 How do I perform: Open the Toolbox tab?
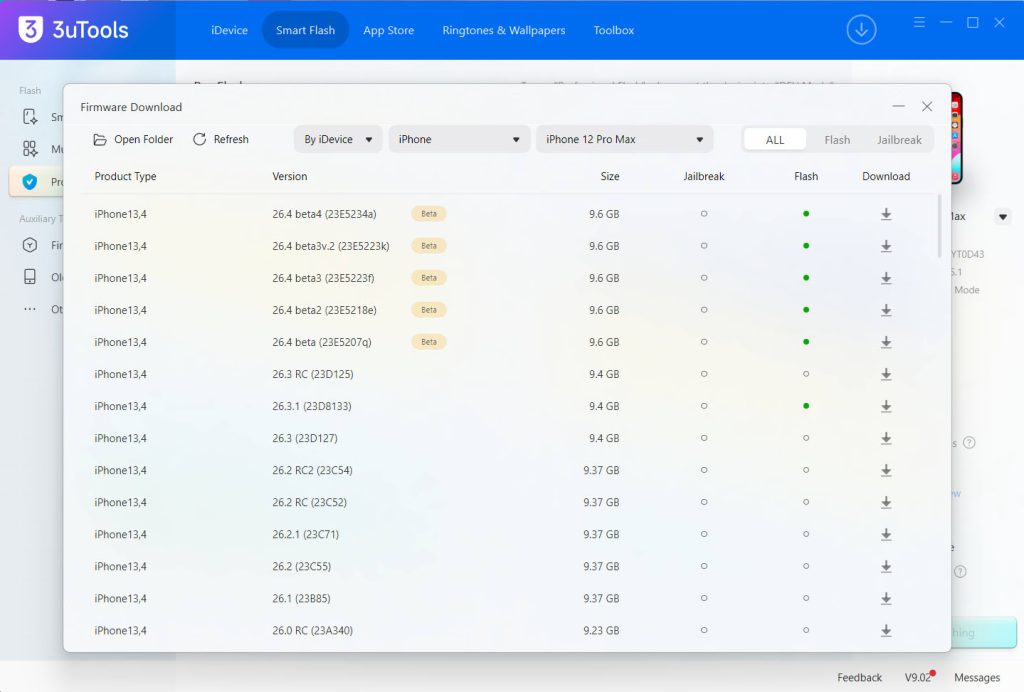[613, 30]
